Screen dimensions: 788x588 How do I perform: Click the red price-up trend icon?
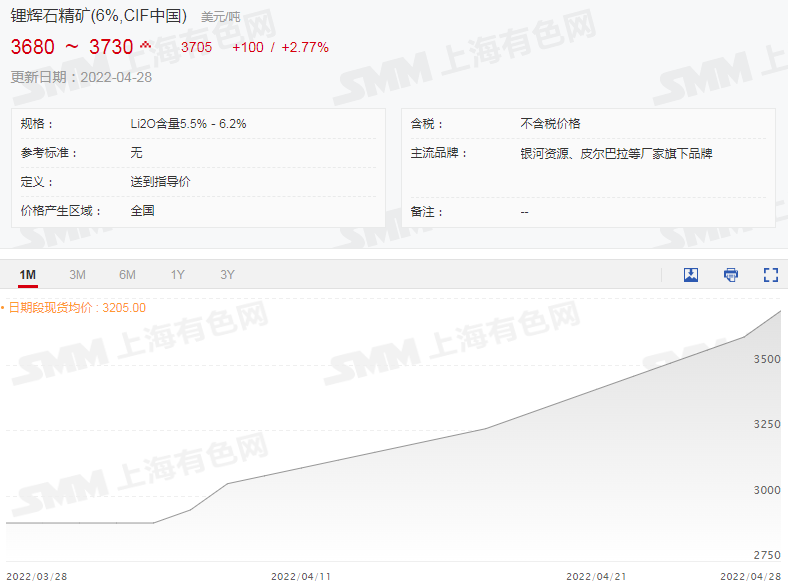[145, 45]
